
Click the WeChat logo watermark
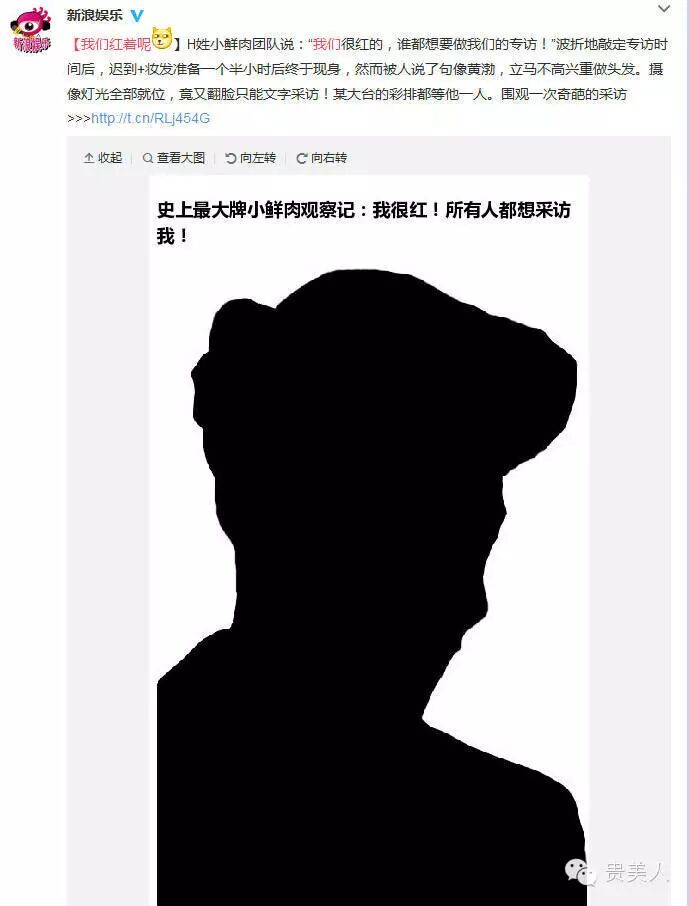[x=580, y=872]
